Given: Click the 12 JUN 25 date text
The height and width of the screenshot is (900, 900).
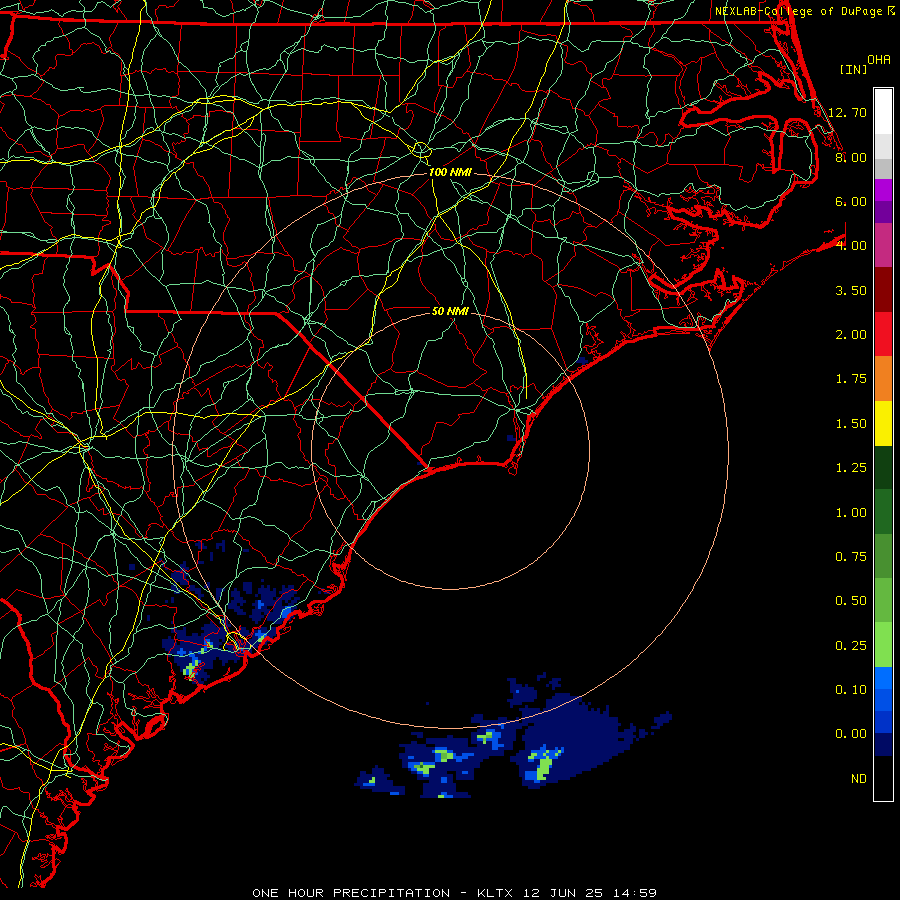Looking at the screenshot, I should 562,893.
